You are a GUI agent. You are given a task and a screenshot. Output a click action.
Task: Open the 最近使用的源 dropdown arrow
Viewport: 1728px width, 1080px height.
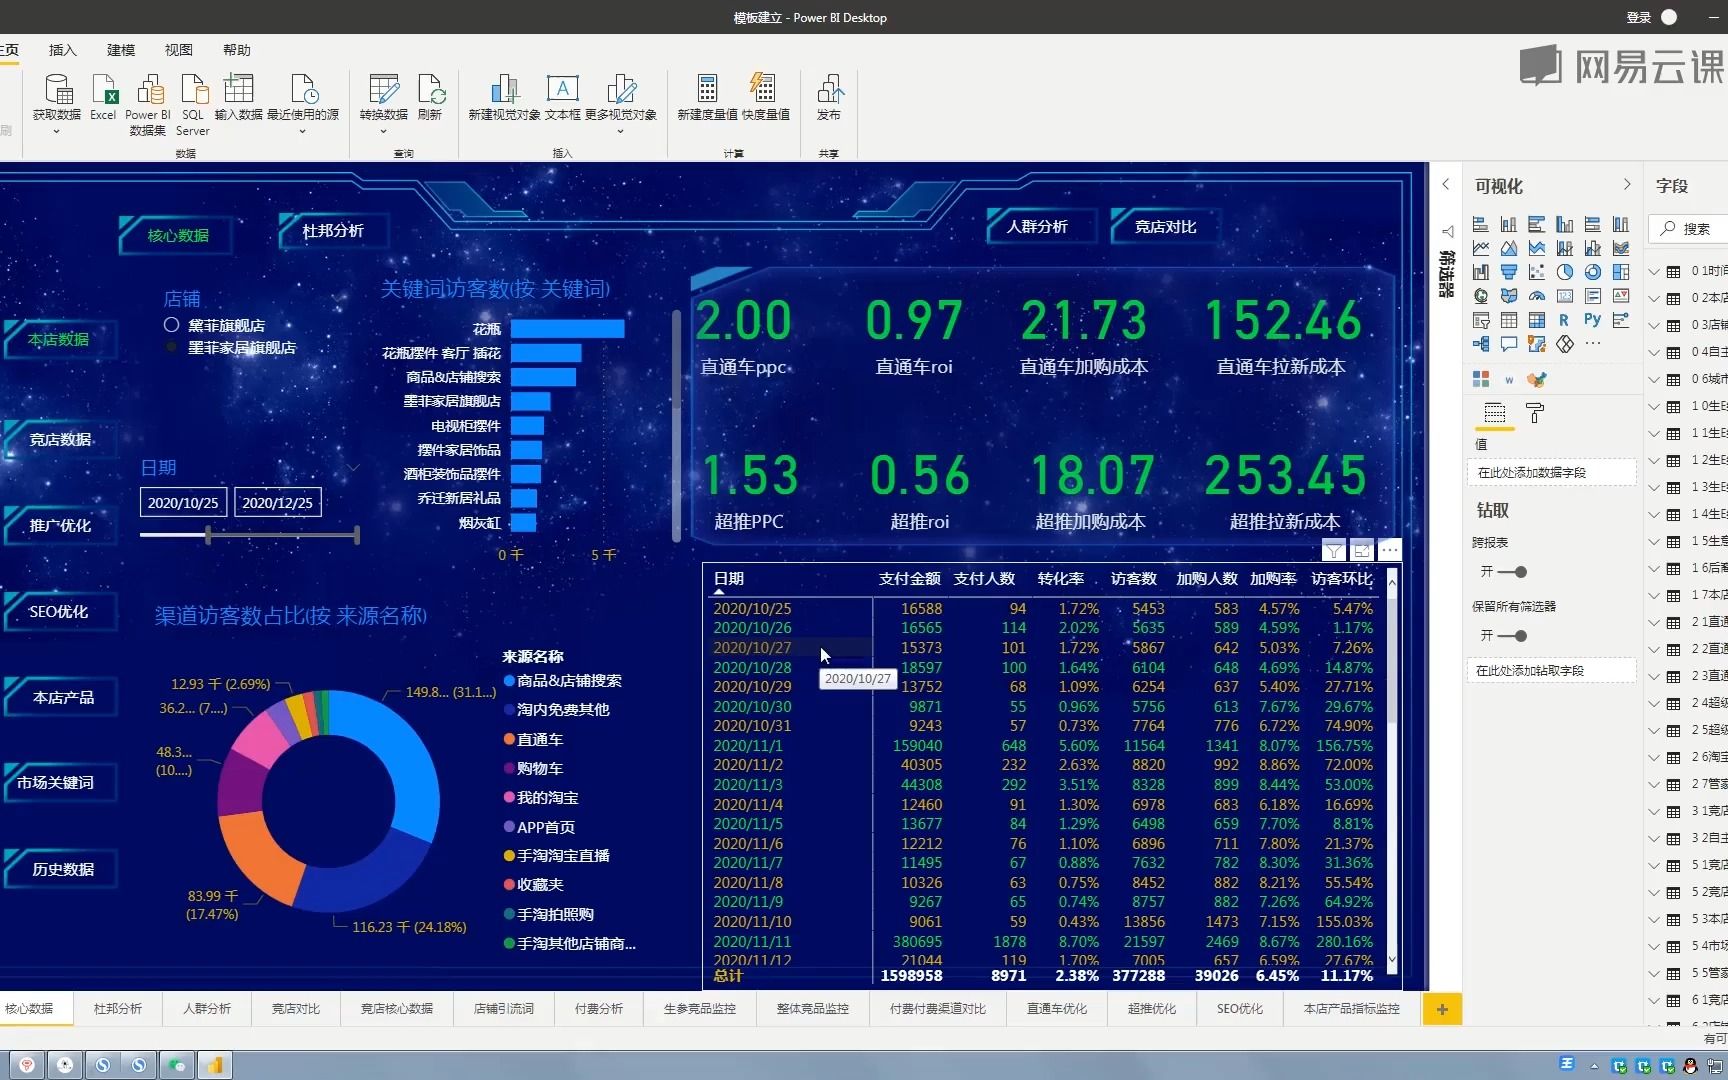pyautogui.click(x=302, y=131)
